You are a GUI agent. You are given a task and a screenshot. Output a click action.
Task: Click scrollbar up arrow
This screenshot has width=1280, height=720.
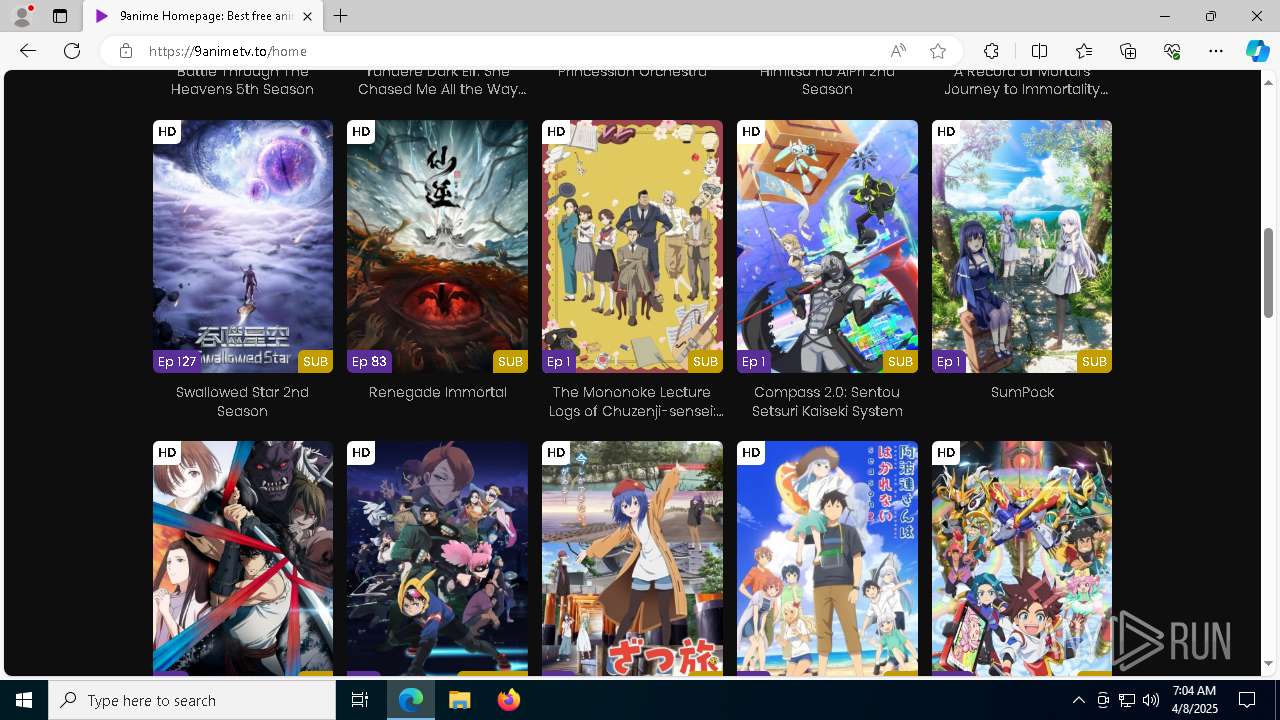tap(1268, 81)
